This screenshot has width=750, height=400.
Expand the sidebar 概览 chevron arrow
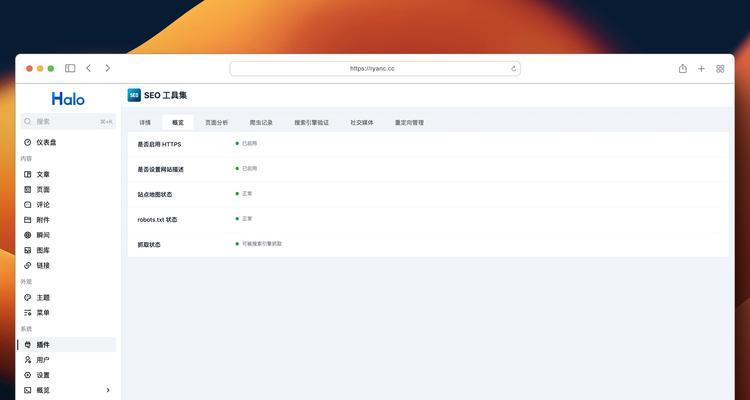(108, 390)
